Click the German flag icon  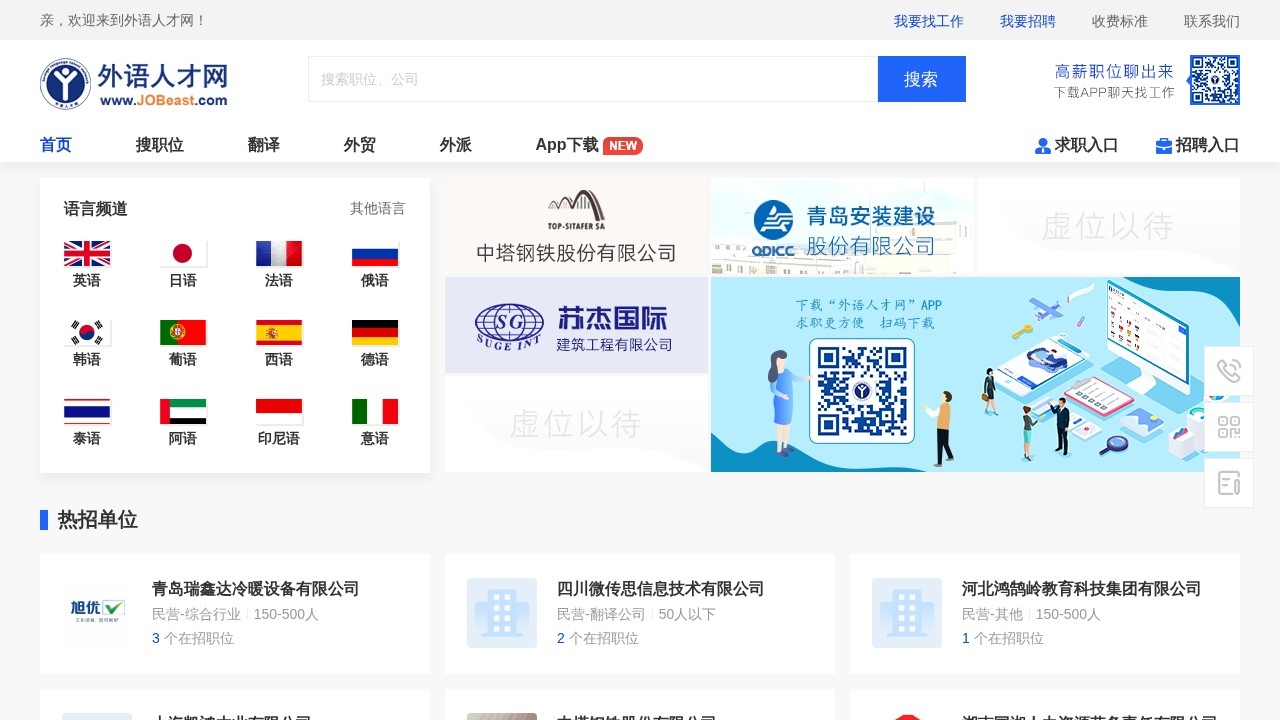click(x=374, y=333)
